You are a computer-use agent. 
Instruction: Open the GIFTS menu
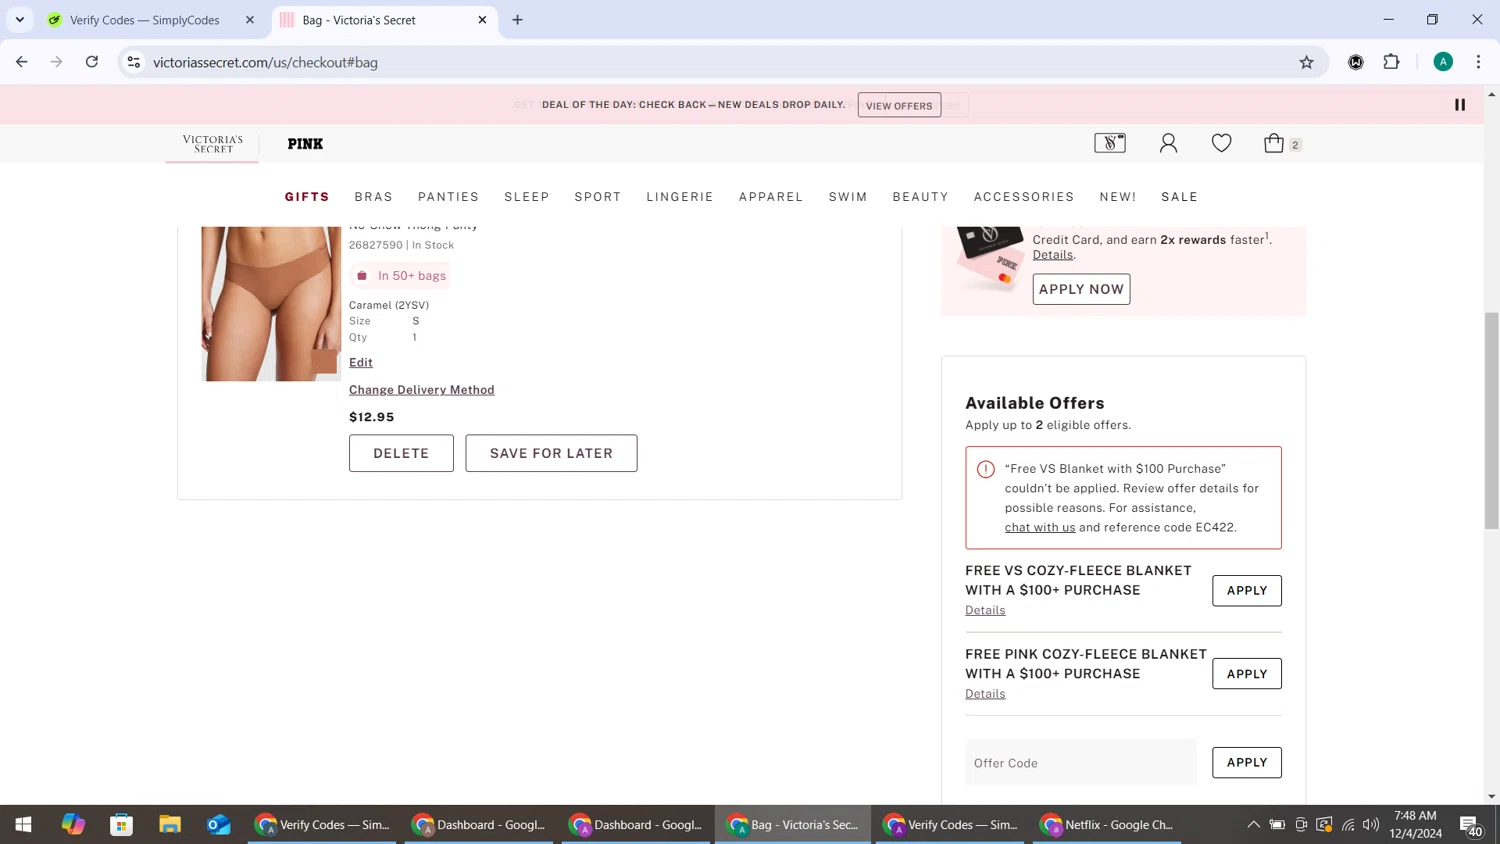tap(307, 197)
